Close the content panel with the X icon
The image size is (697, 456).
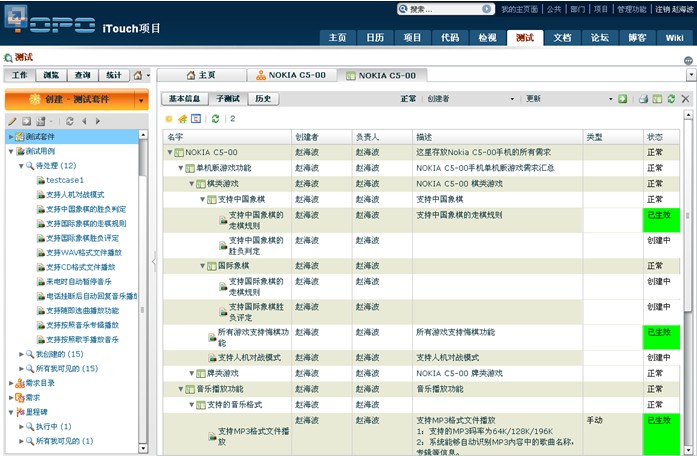[685, 99]
